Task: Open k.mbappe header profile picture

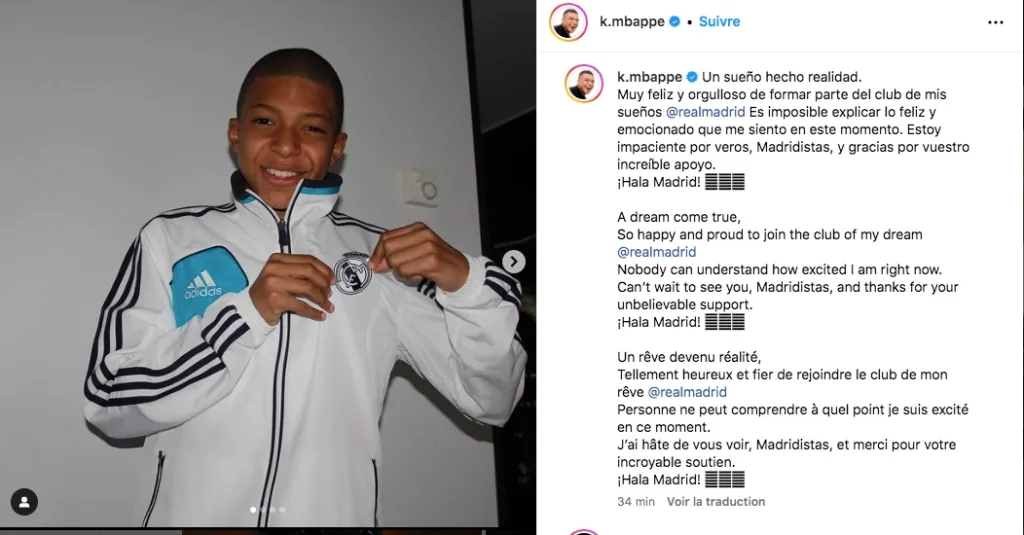Action: tap(568, 22)
